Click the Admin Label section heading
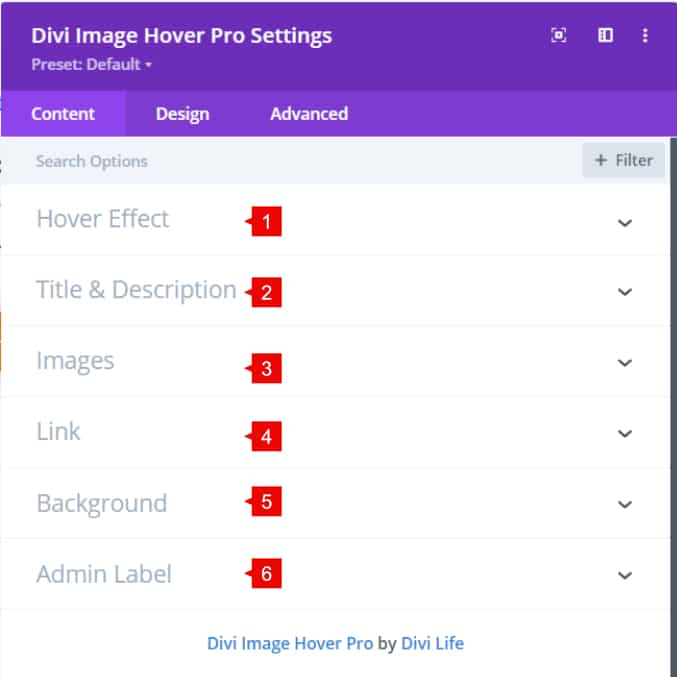The width and height of the screenshot is (677, 677). [x=104, y=574]
